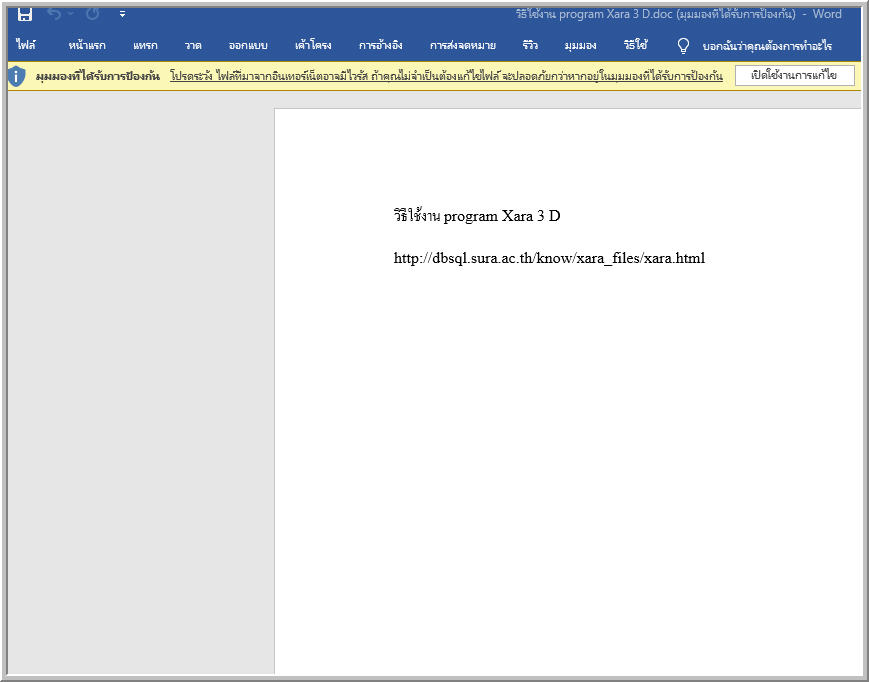Click the Undo arrow icon
869x682 pixels.
pos(54,14)
